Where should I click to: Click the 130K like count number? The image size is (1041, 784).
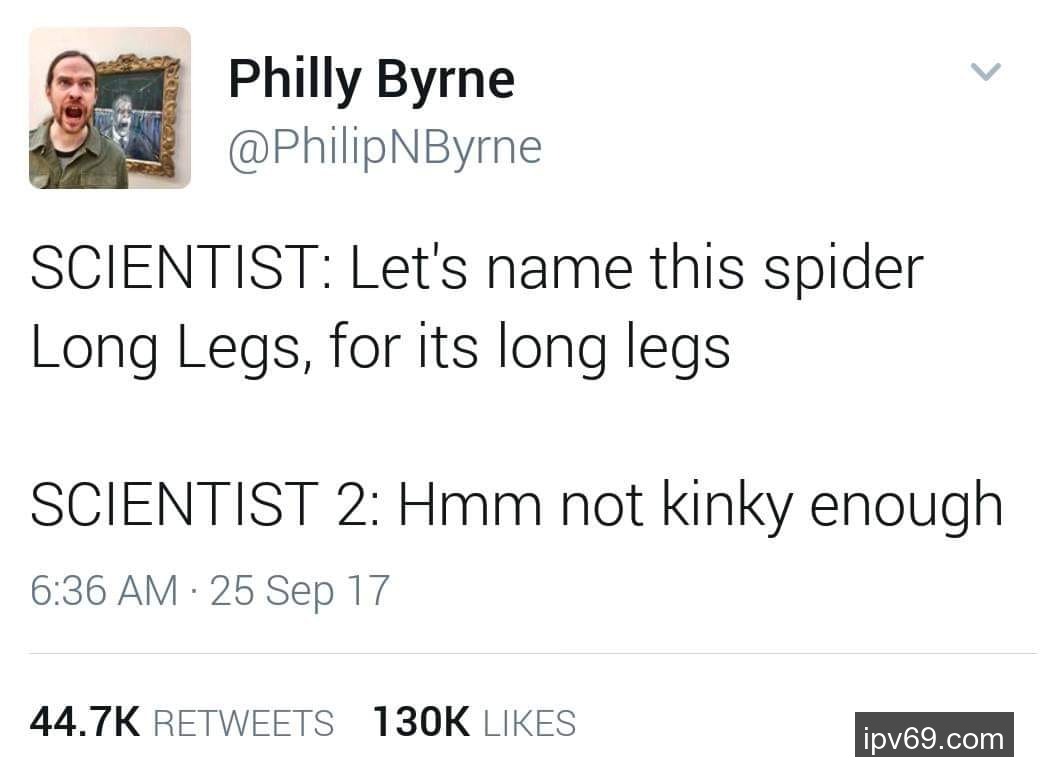point(420,722)
